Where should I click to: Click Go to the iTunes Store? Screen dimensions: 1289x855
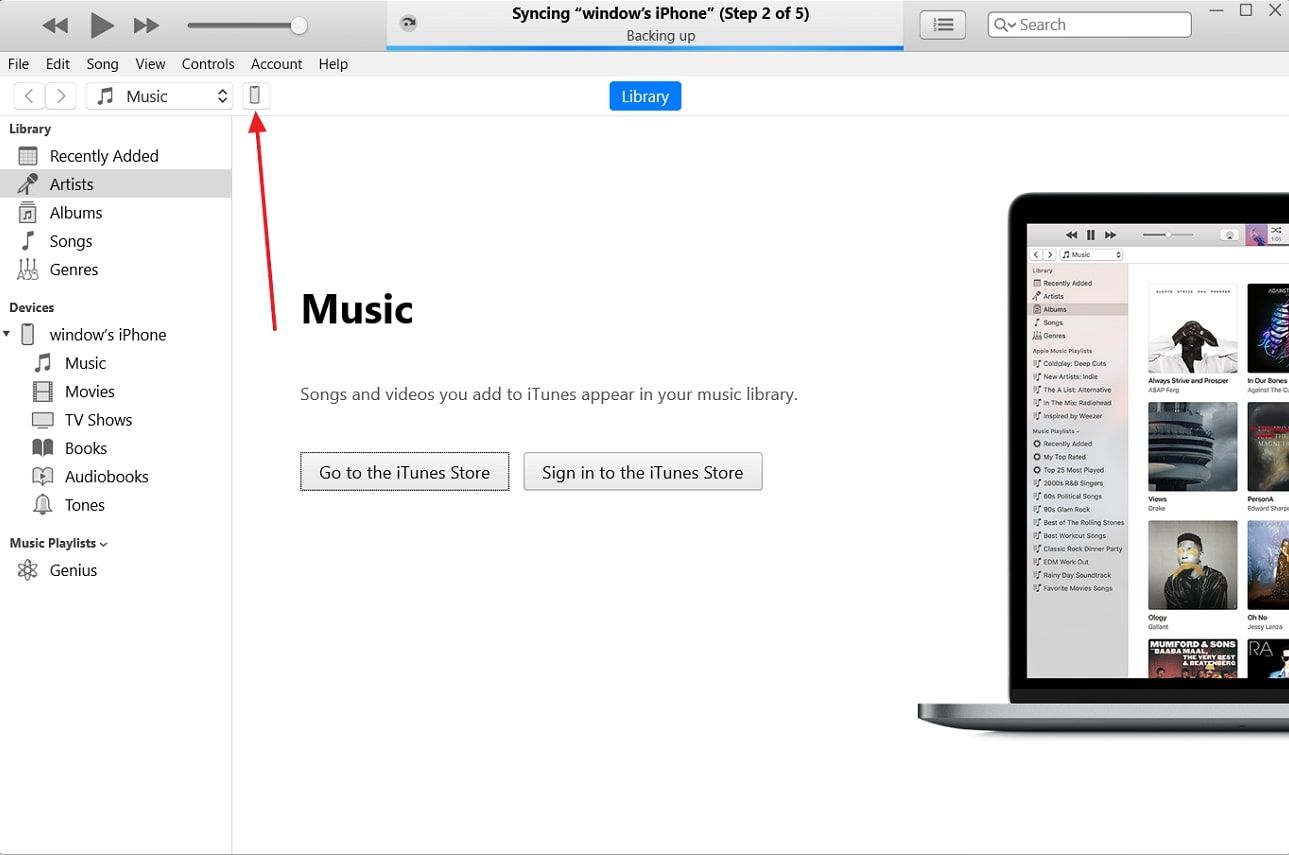tap(404, 472)
